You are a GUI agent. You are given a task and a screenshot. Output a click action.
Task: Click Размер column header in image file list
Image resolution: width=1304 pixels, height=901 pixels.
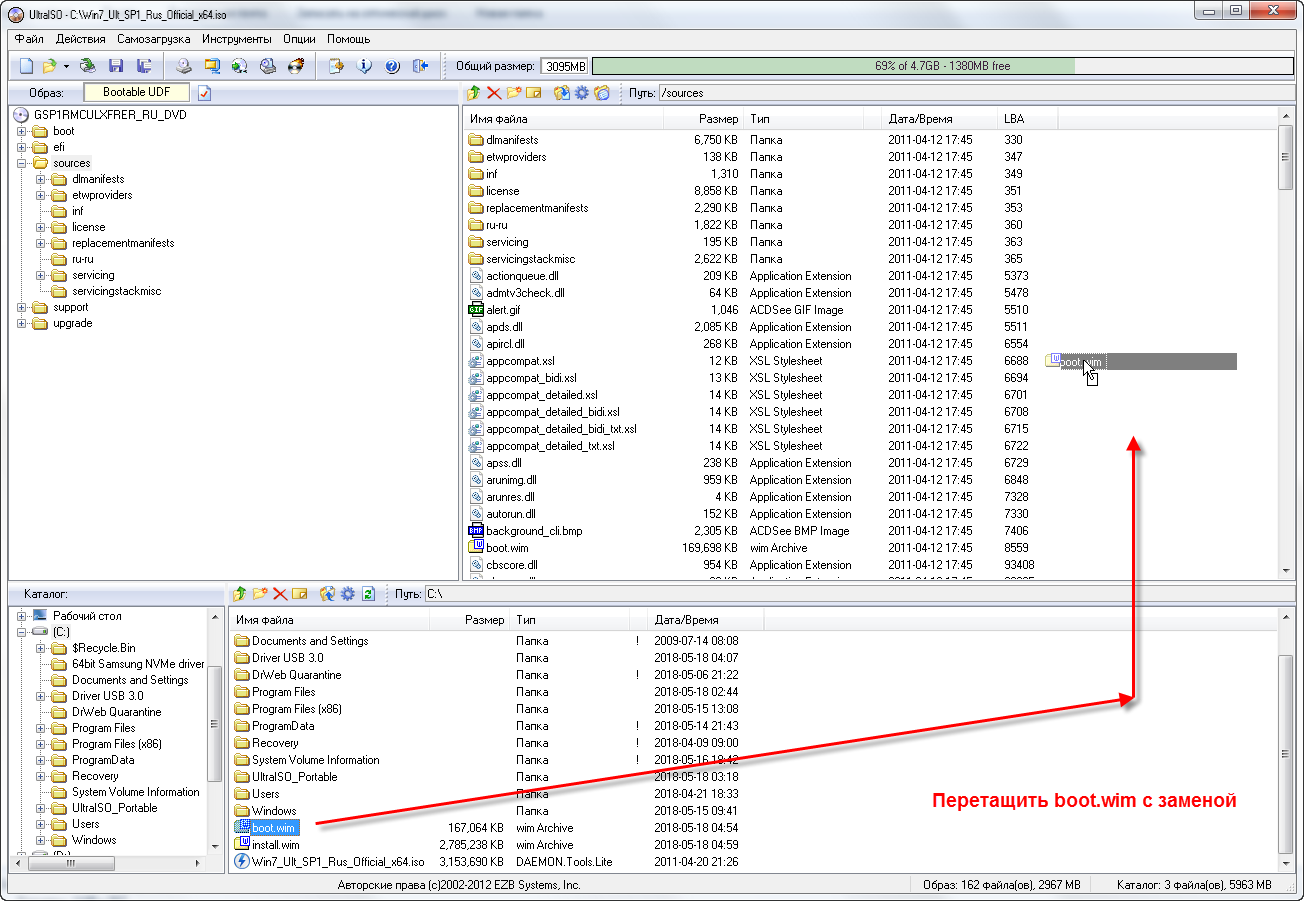pos(704,119)
